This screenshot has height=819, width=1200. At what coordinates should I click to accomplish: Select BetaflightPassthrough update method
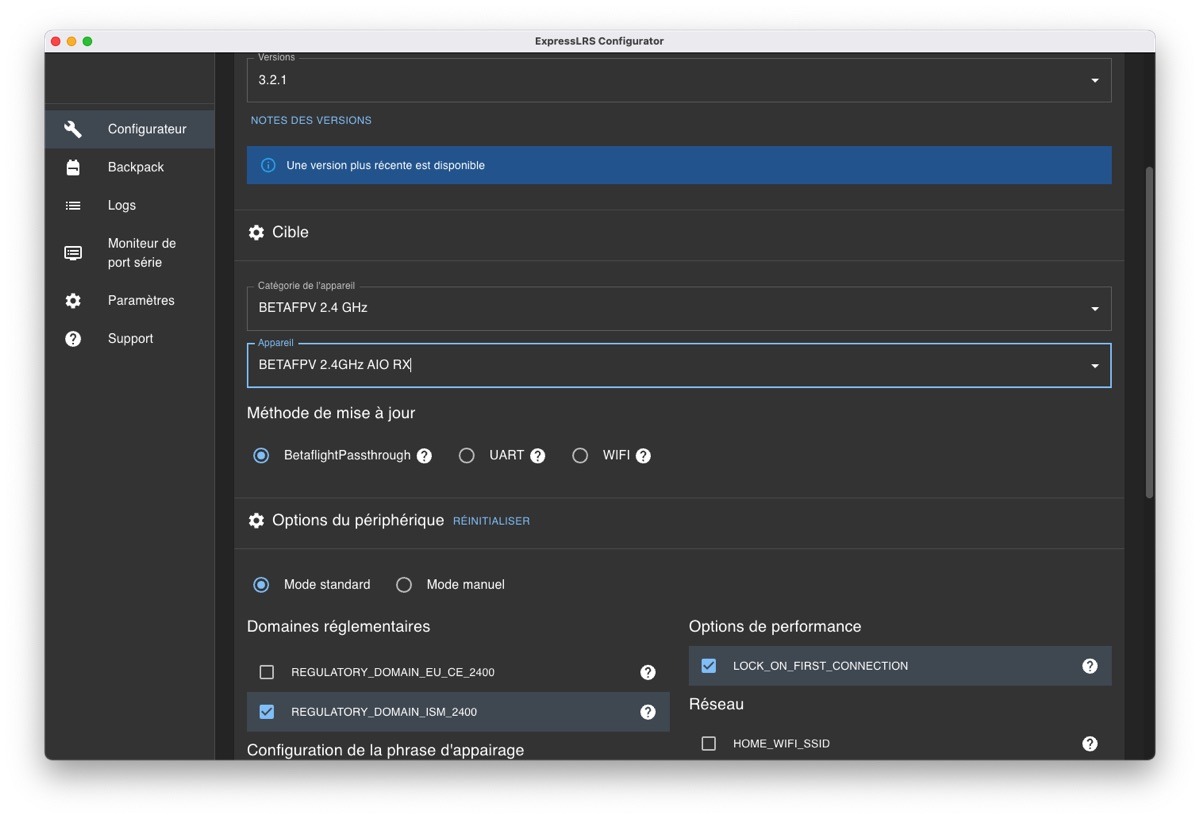point(261,456)
